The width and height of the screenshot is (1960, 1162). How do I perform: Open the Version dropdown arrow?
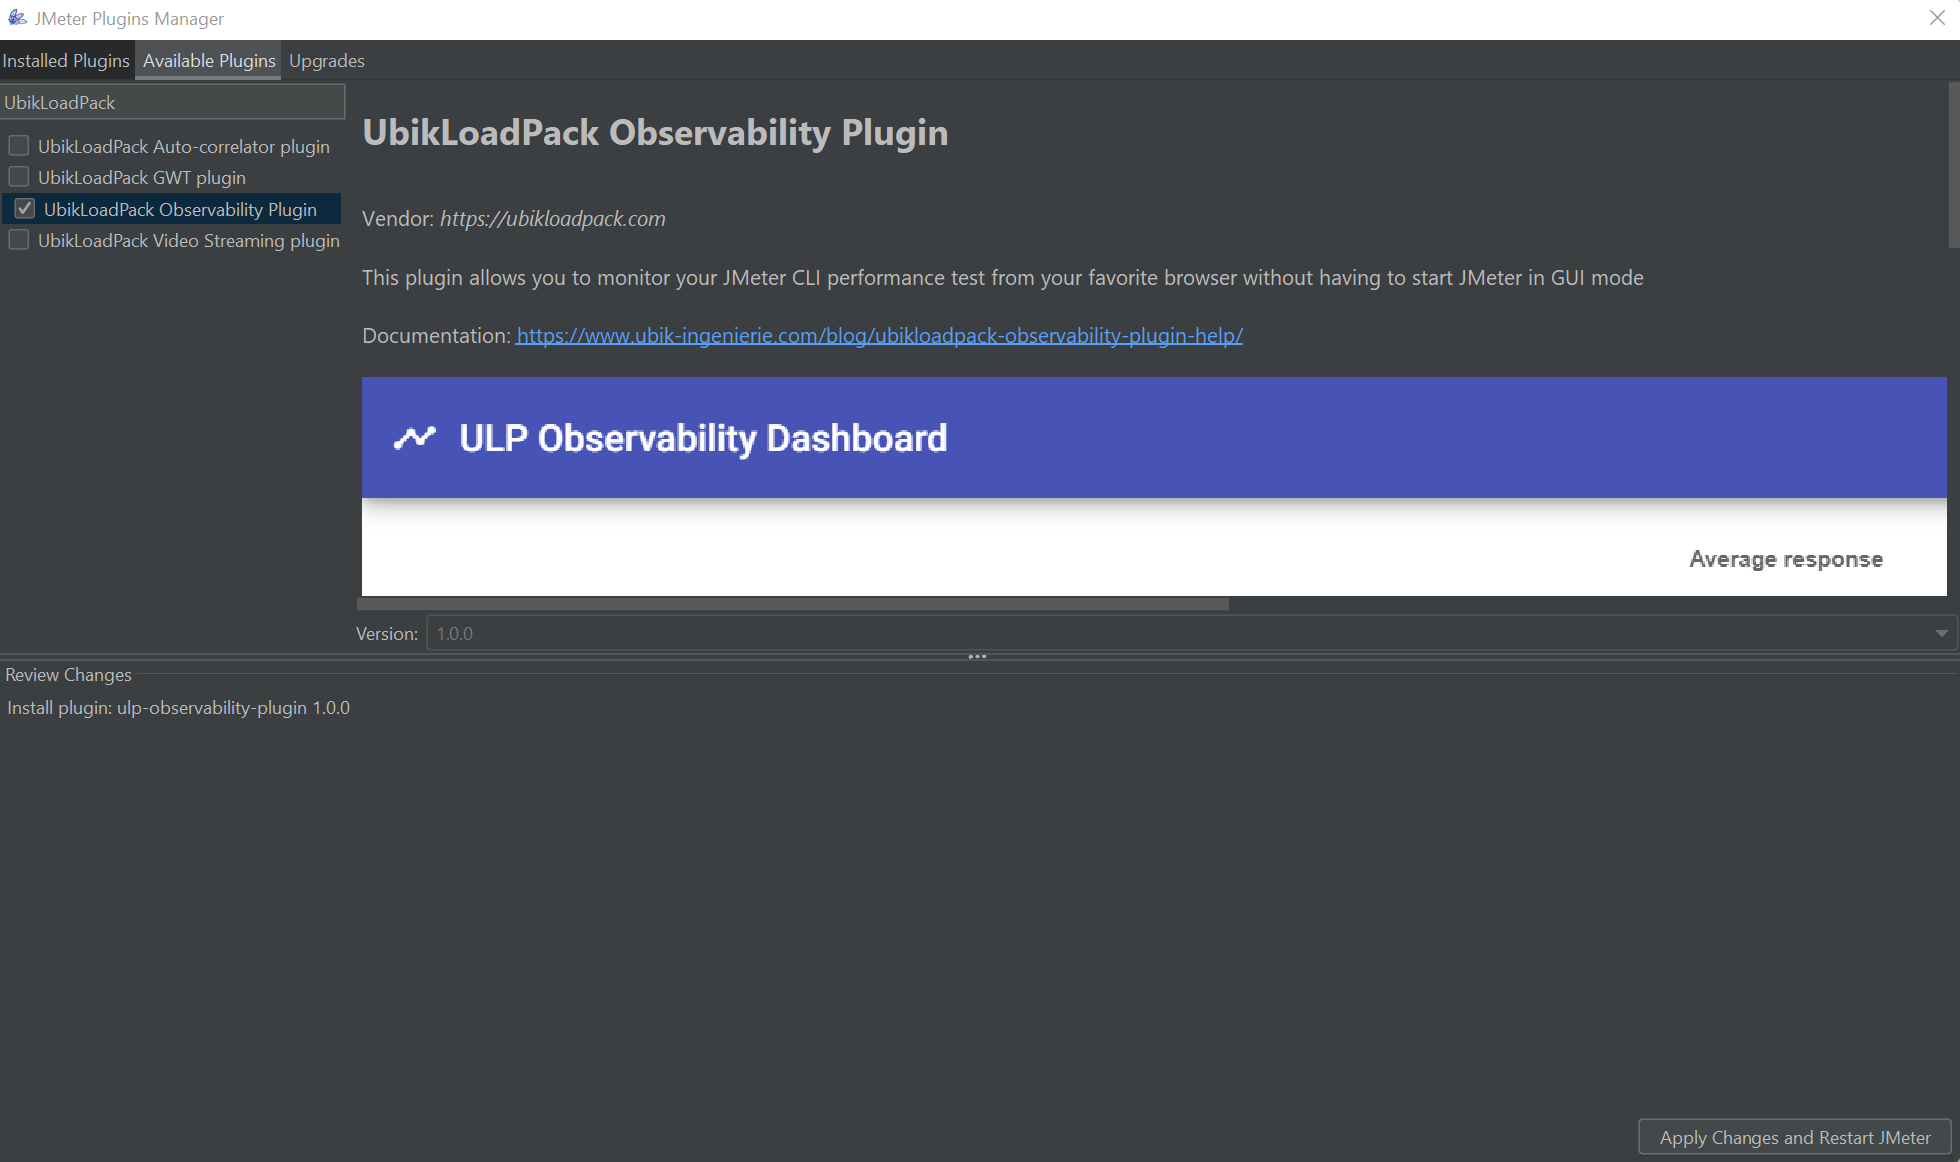1941,634
